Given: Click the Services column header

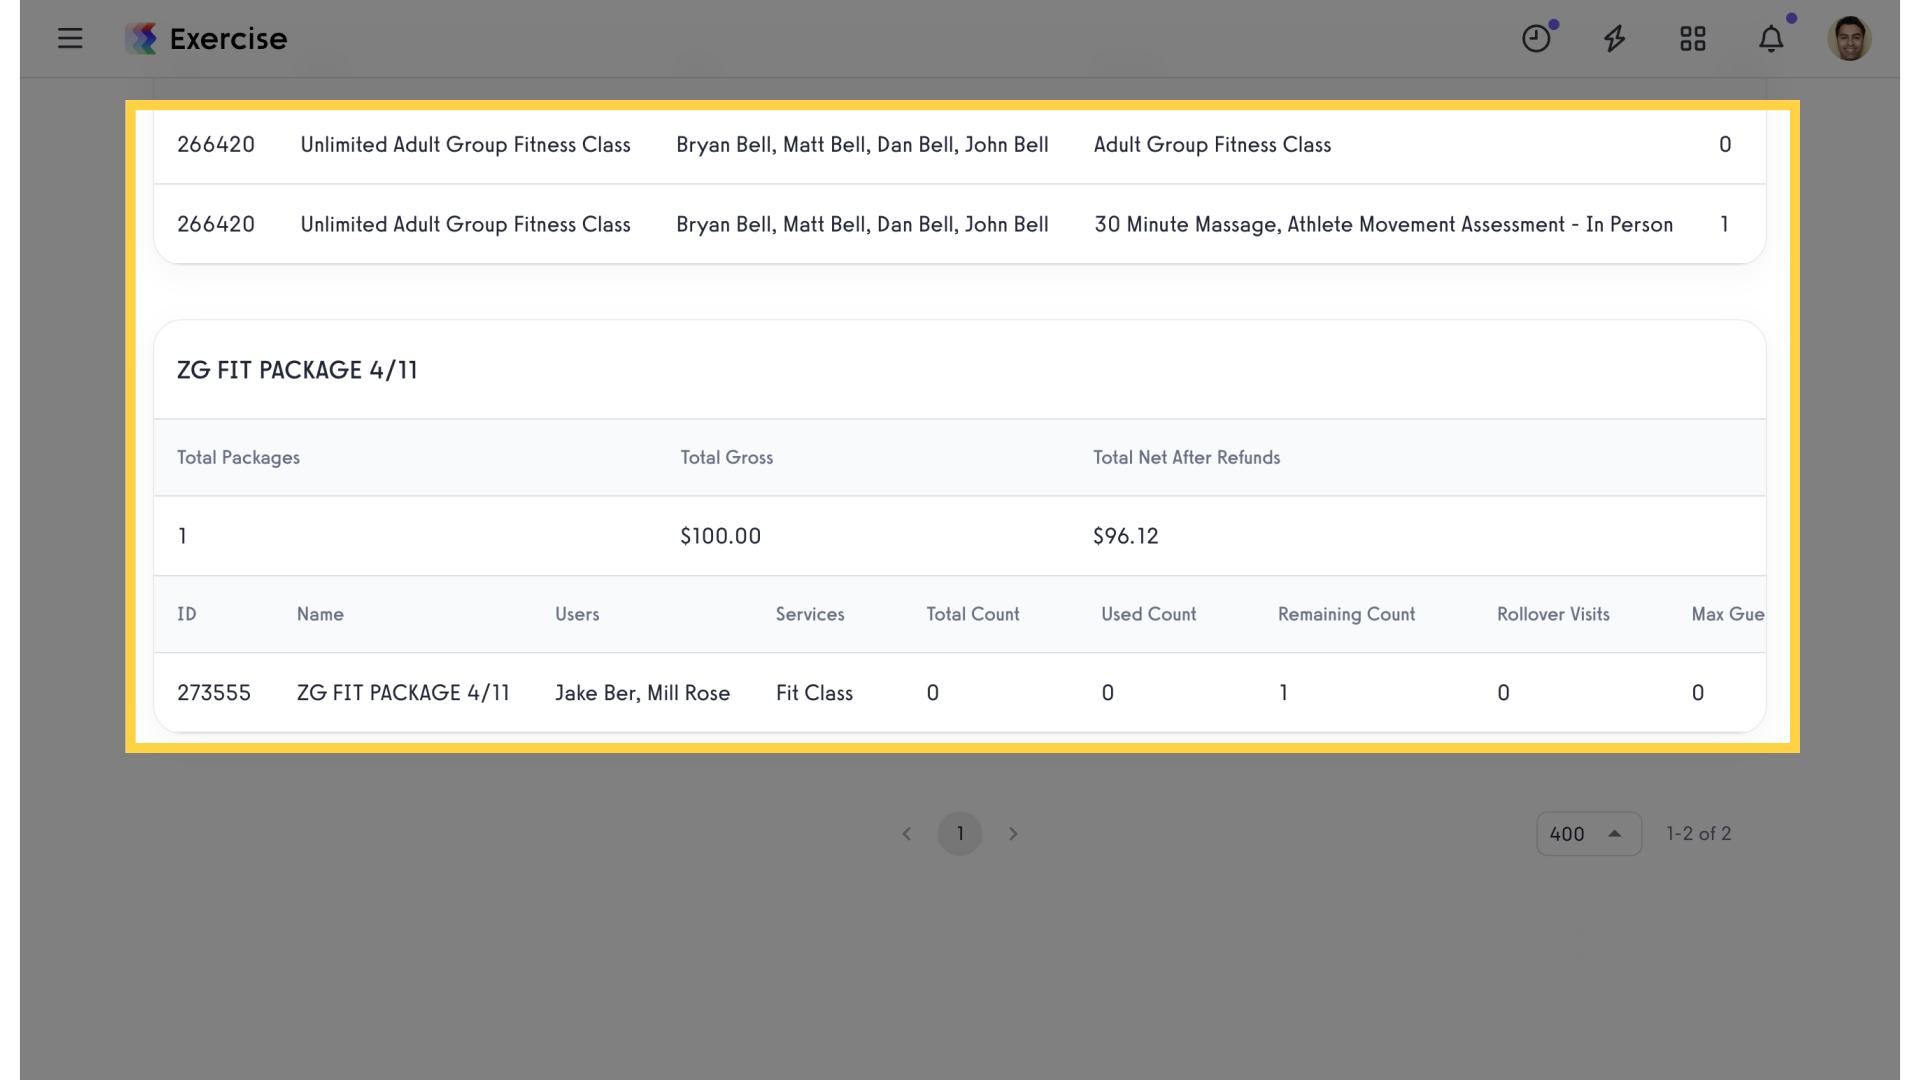Looking at the screenshot, I should click(x=810, y=614).
